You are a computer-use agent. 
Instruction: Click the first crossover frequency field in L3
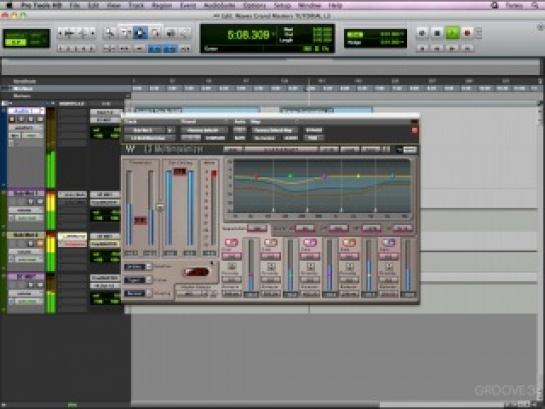[x=305, y=228]
